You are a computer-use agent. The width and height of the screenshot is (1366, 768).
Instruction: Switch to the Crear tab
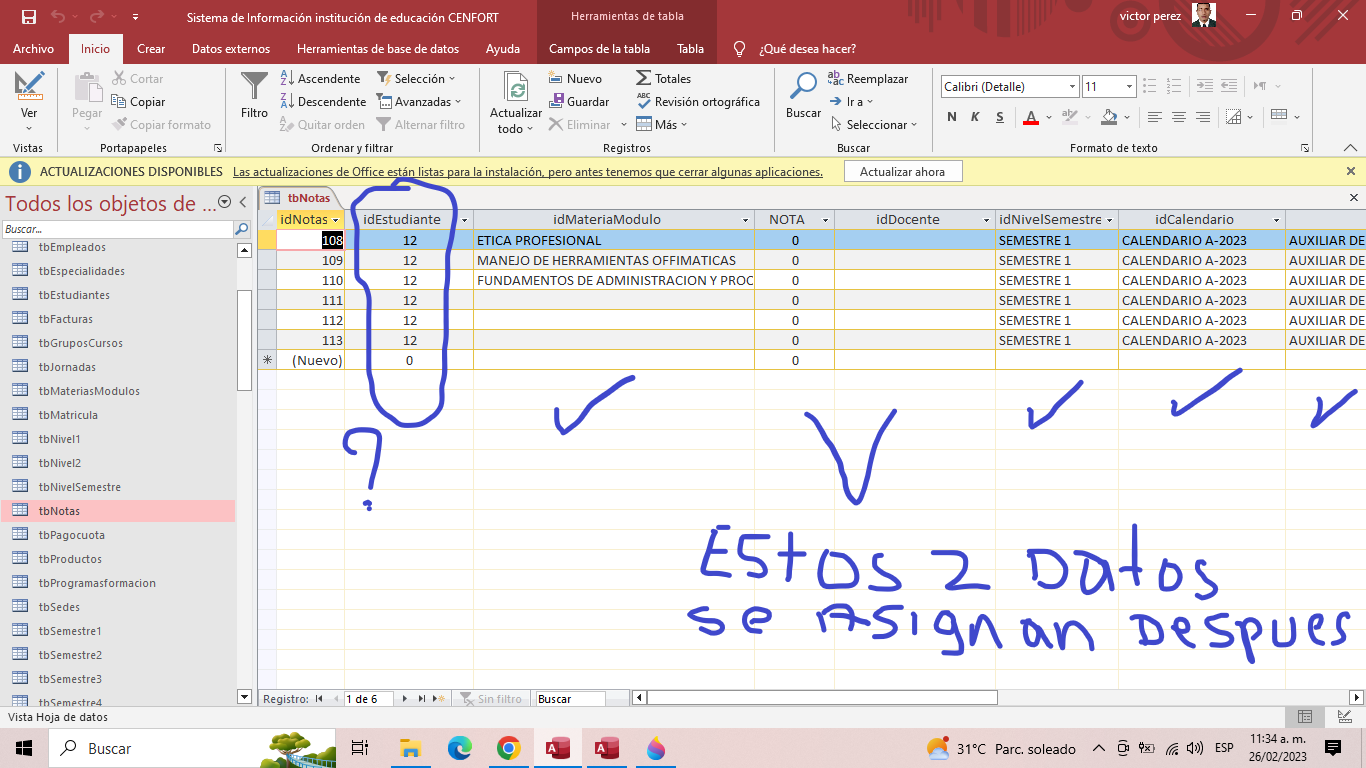pyautogui.click(x=151, y=48)
